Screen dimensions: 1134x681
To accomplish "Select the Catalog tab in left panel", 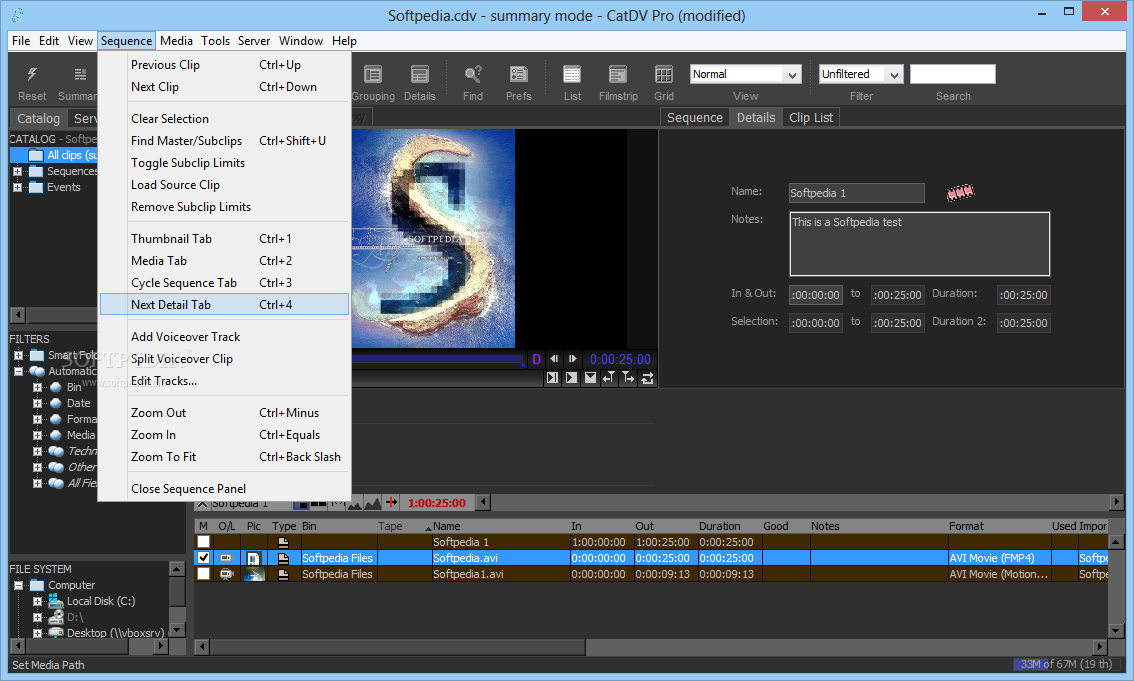I will (38, 119).
